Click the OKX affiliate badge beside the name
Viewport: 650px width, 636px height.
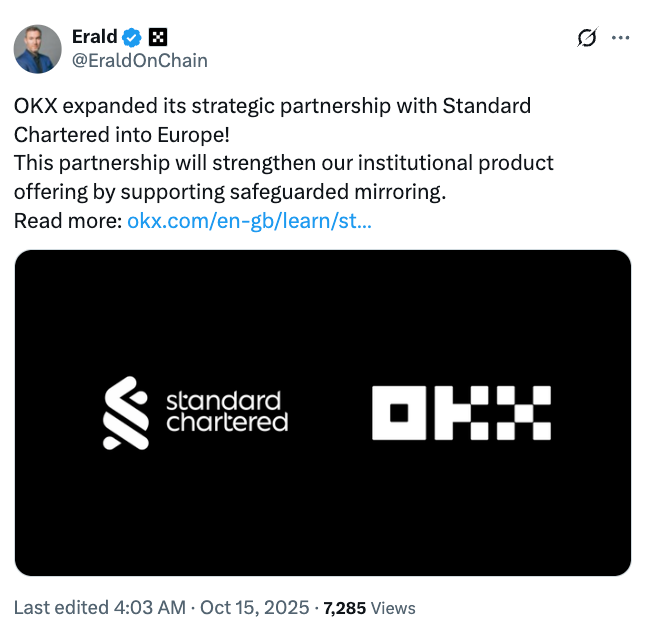[158, 38]
